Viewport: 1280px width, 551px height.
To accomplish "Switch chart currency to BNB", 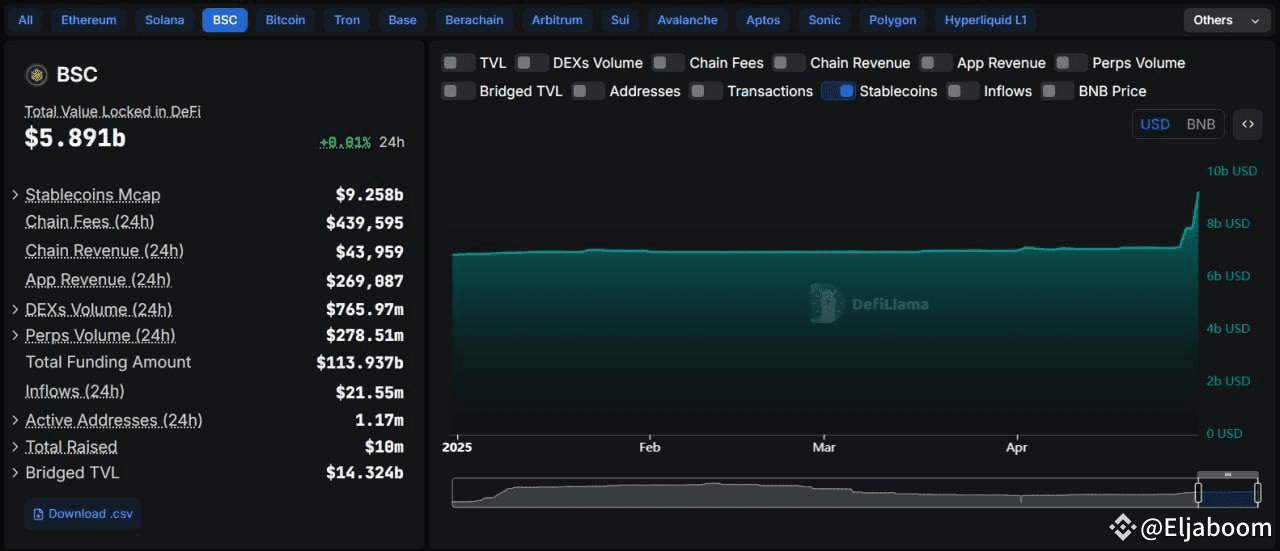I will 1201,124.
